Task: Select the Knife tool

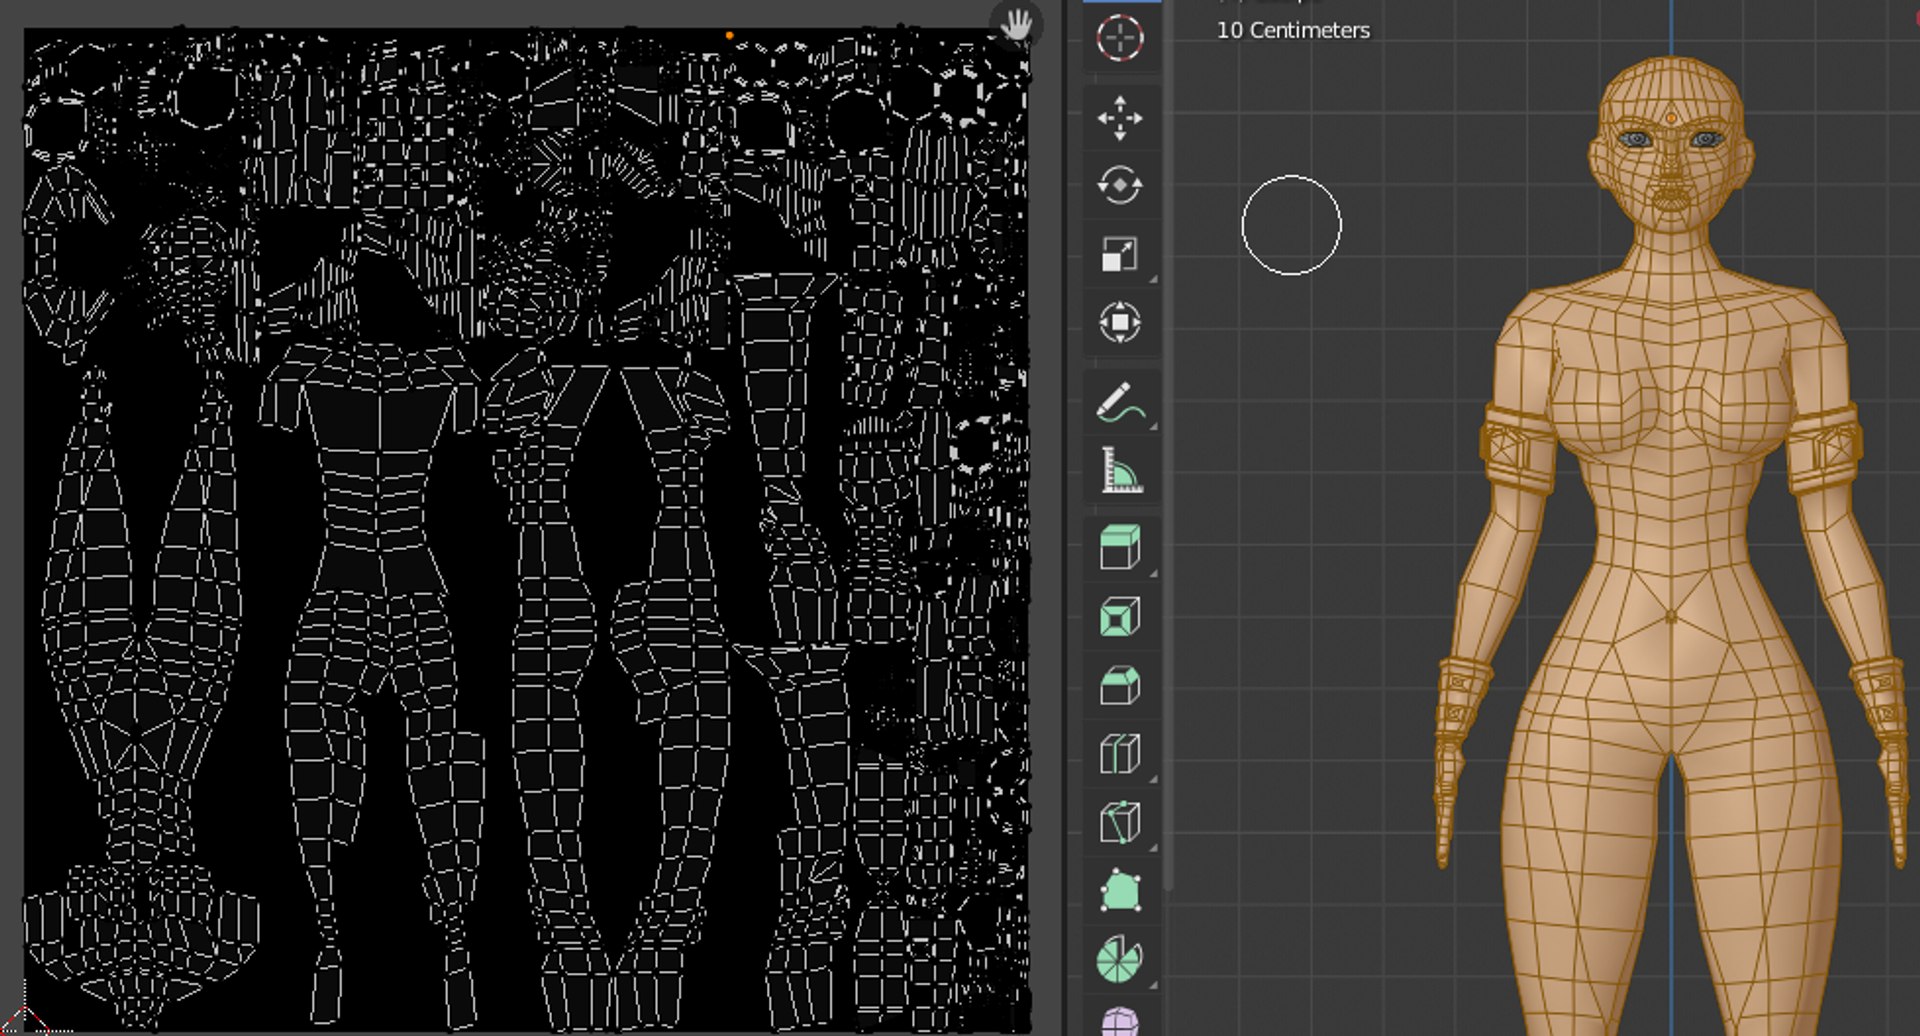Action: 1120,822
